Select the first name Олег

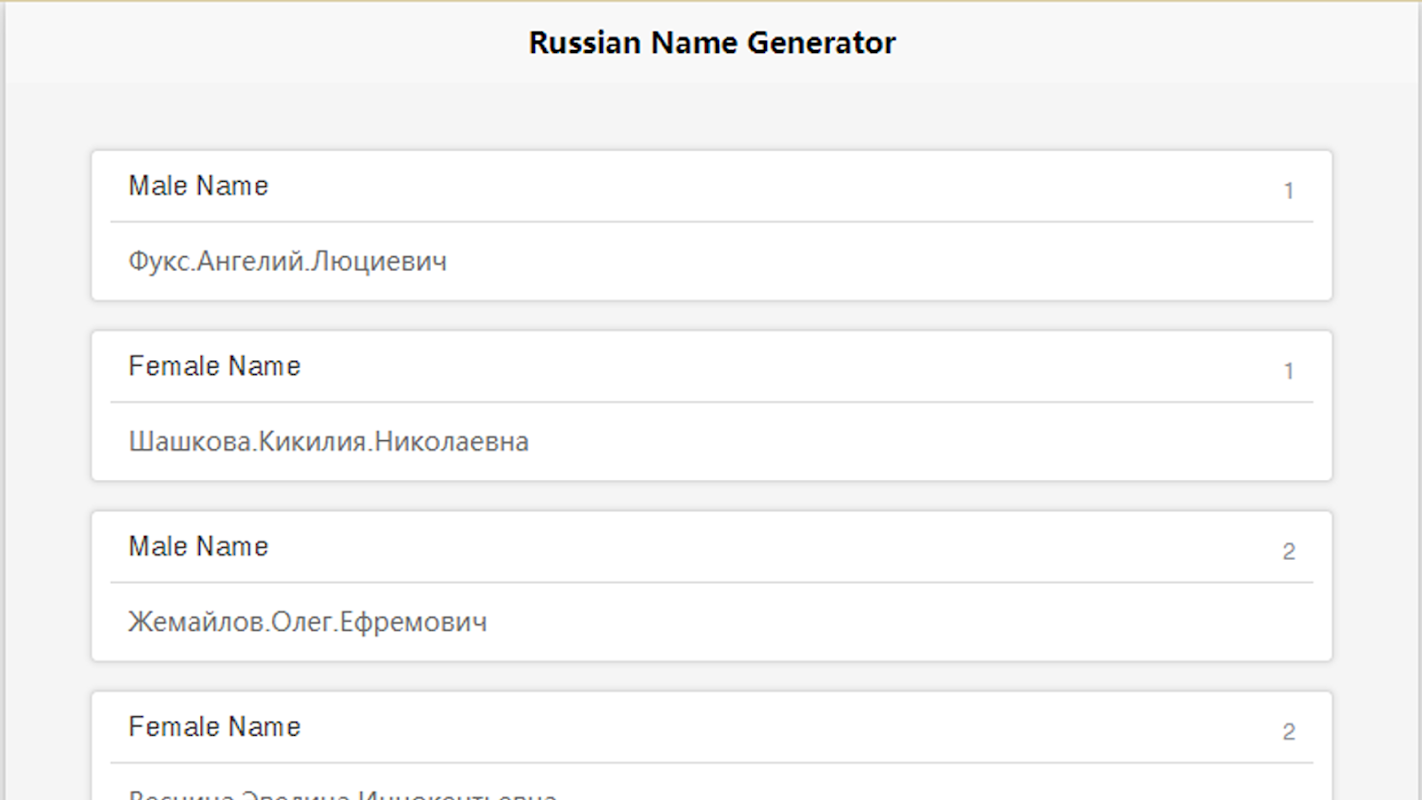[x=302, y=623]
